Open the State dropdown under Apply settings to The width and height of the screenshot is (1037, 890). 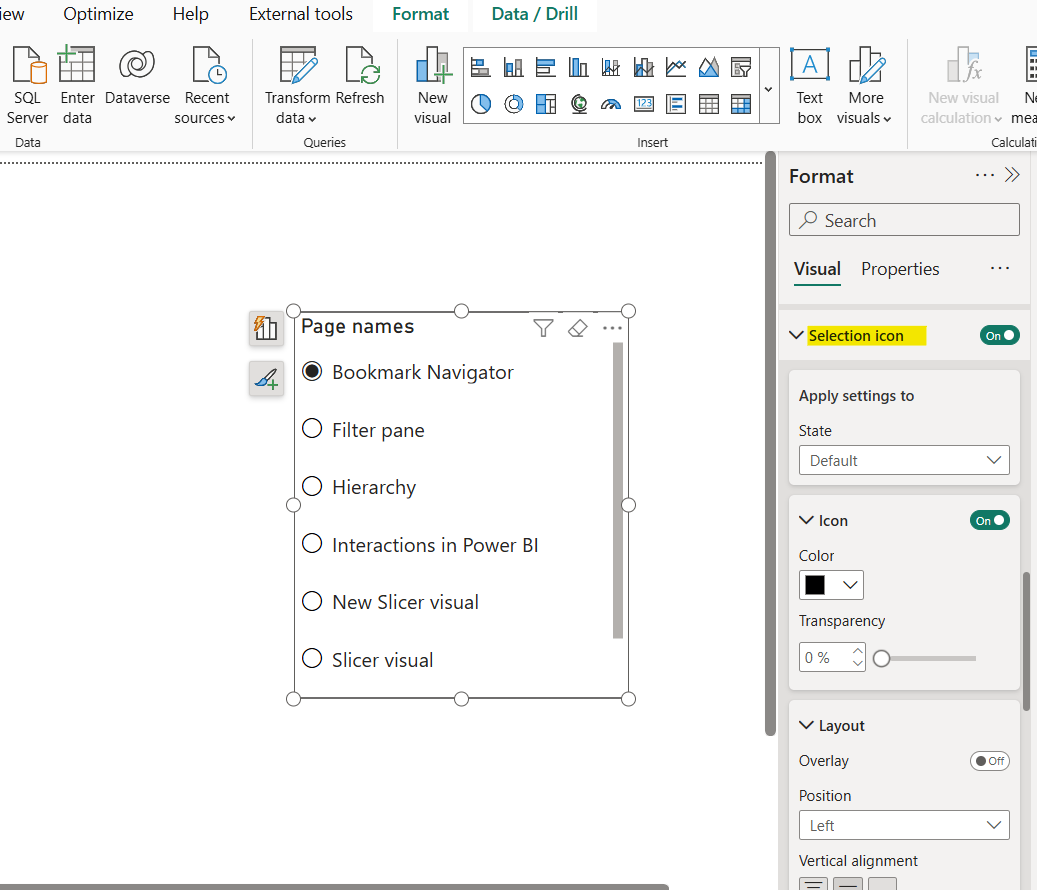(903, 460)
